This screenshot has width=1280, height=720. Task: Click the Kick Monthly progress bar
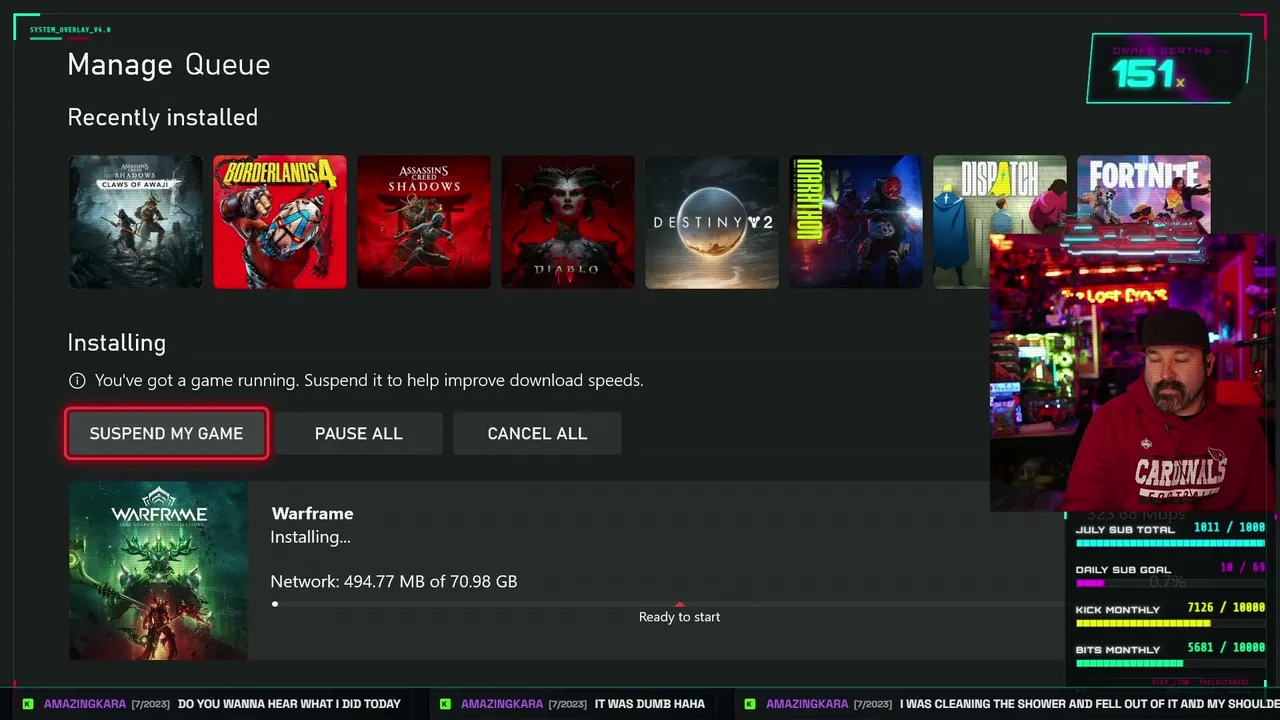tap(1170, 623)
